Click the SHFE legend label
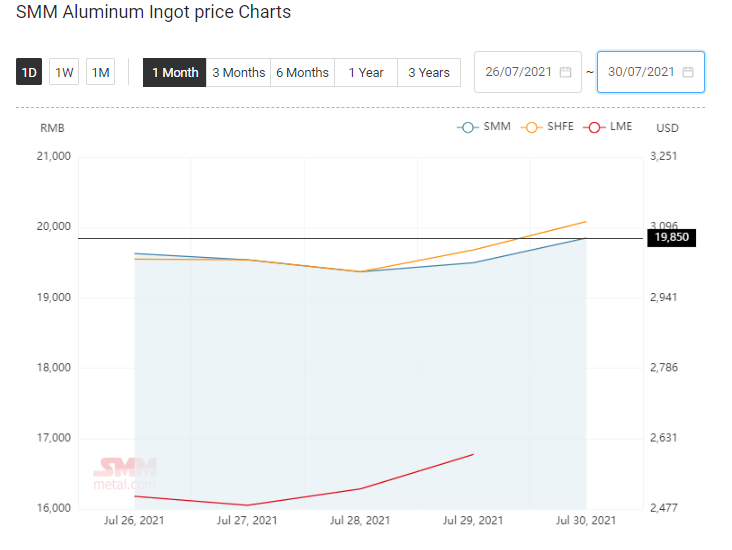This screenshot has height=550, width=732. (x=560, y=127)
